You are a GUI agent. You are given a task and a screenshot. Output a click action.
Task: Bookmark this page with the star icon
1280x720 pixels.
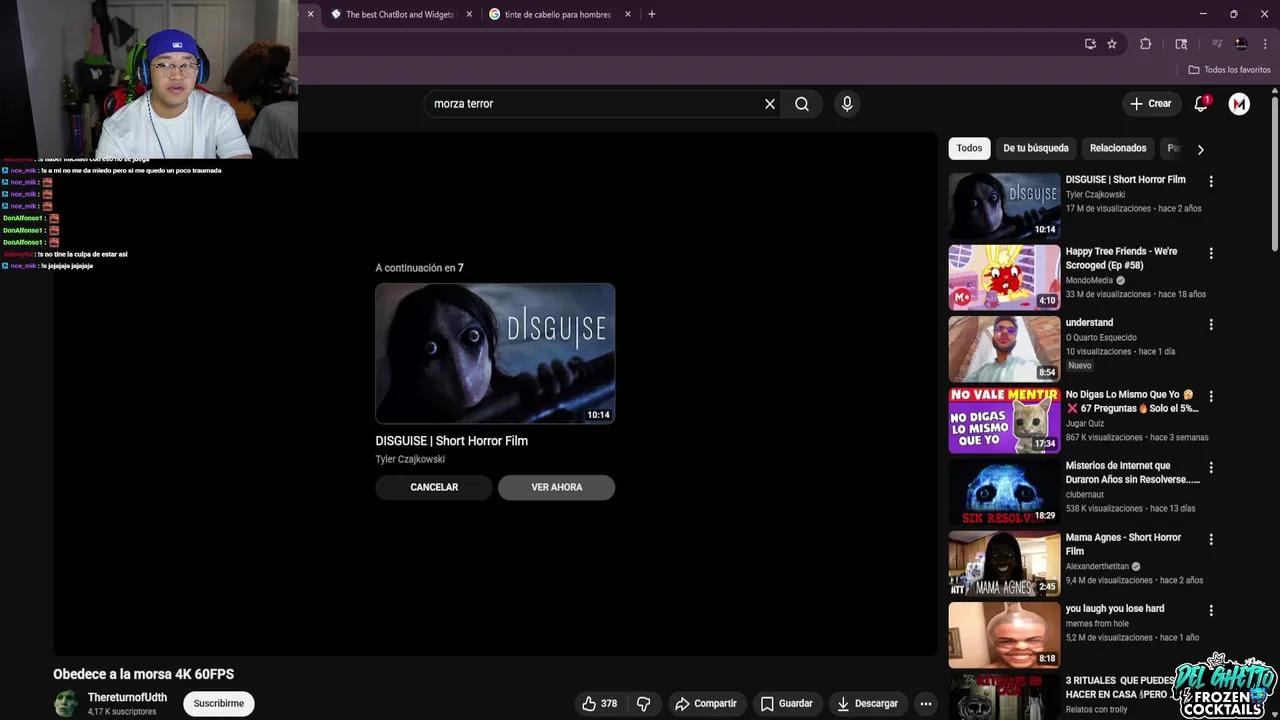click(1112, 44)
